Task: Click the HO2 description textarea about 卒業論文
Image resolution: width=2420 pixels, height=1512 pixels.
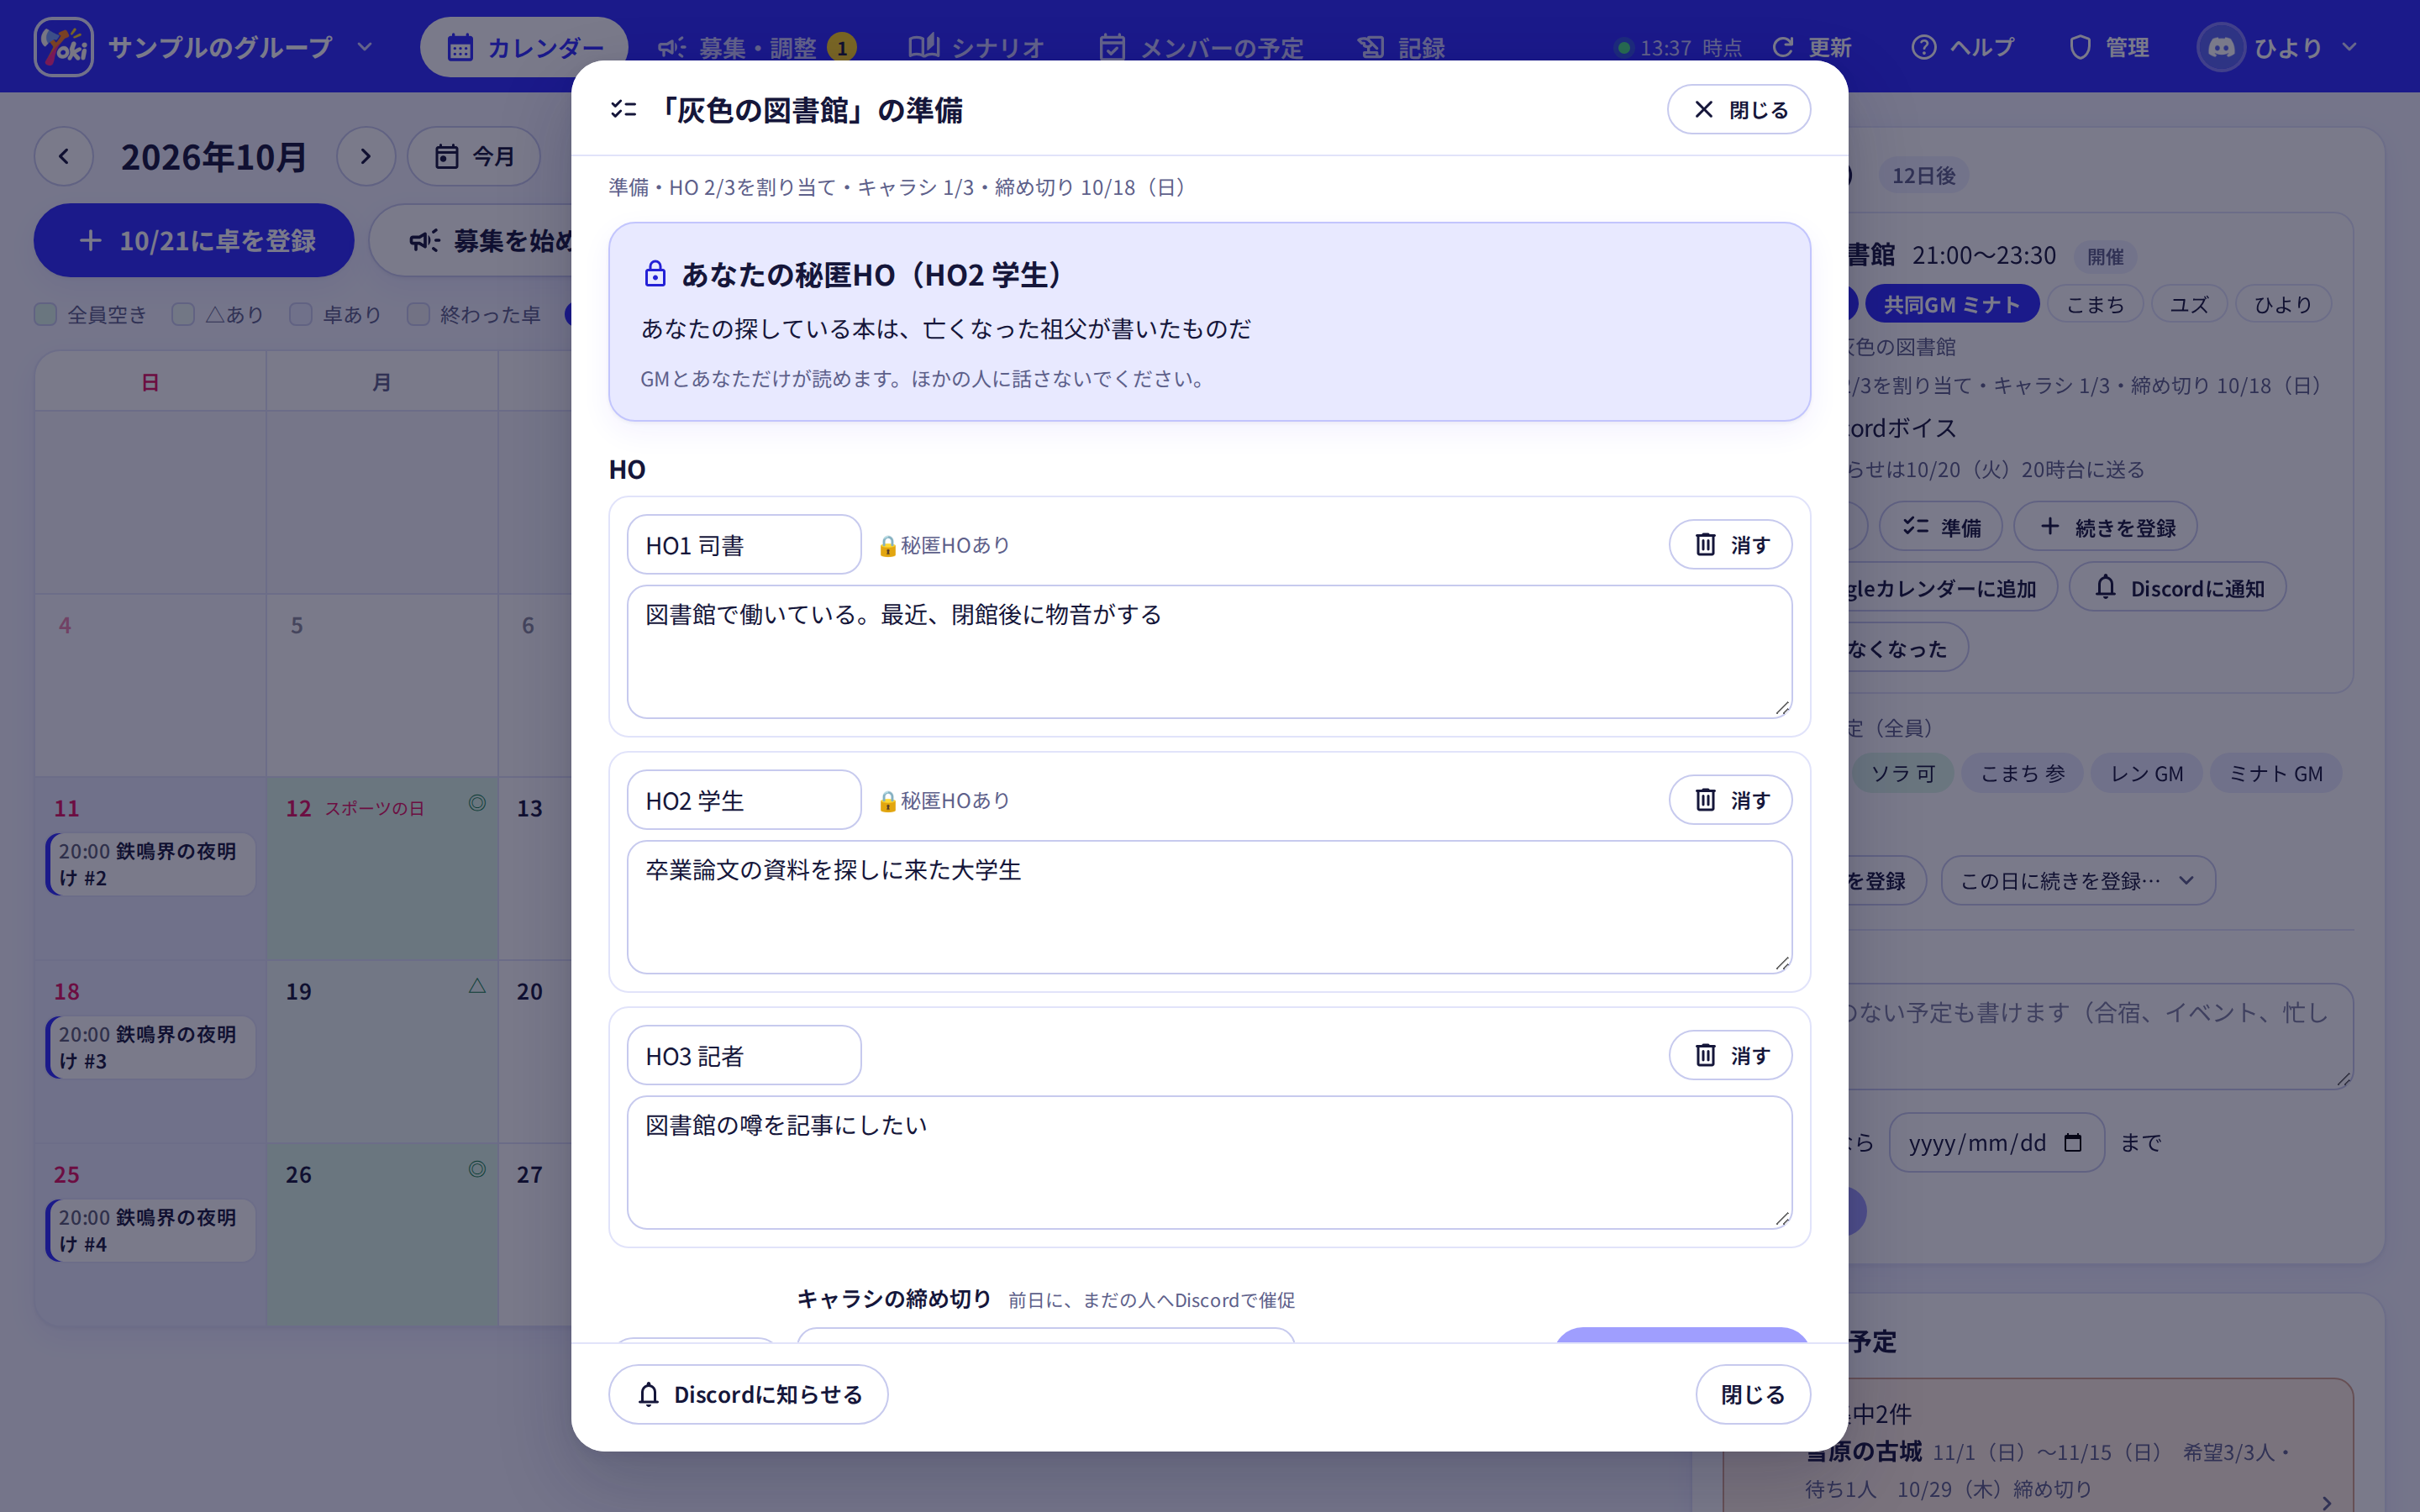Action: [x=1209, y=907]
